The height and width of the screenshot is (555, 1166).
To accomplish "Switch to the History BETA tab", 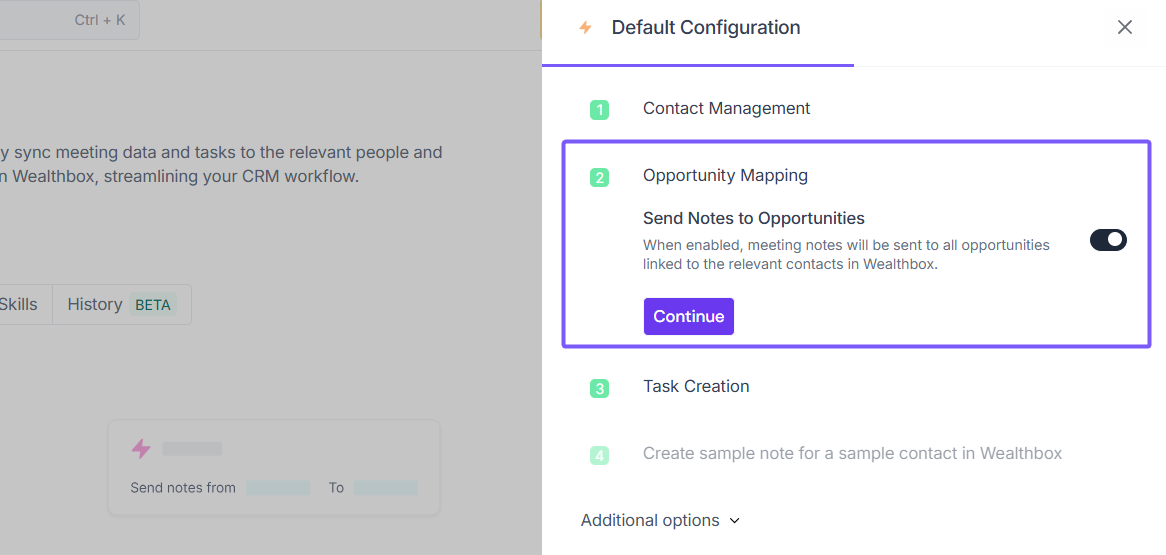I will 121,304.
